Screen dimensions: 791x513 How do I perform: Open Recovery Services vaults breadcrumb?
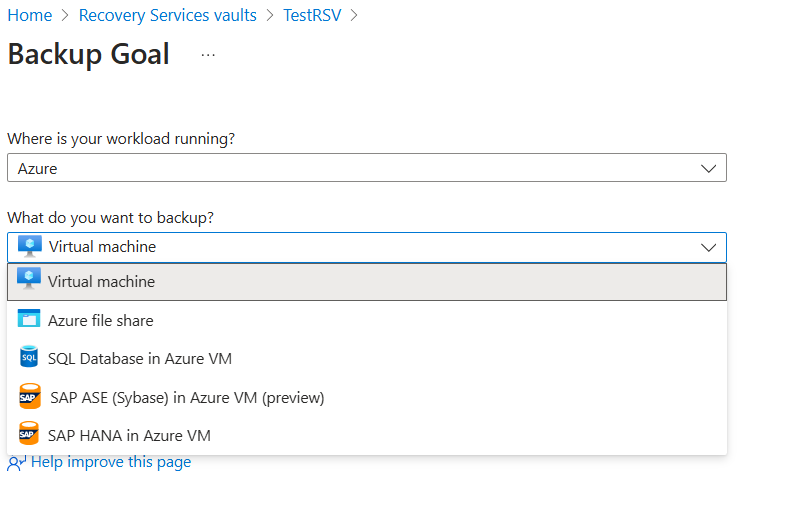167,15
